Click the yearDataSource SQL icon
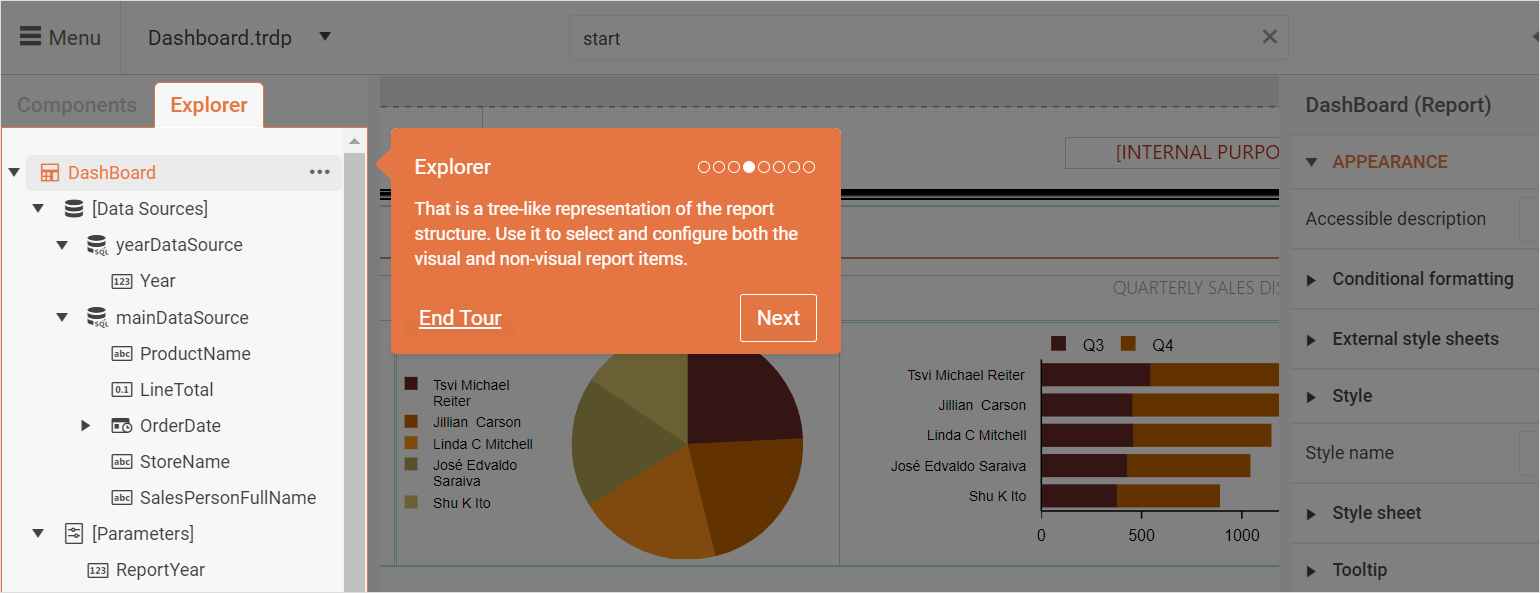This screenshot has width=1540, height=593. tap(97, 245)
